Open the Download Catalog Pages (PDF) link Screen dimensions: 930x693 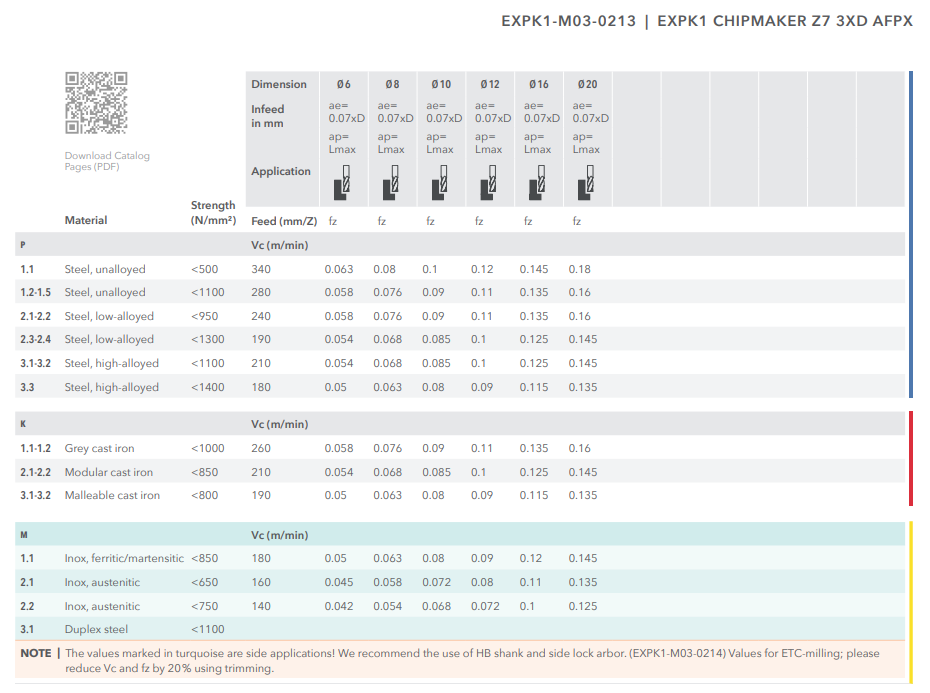tap(107, 161)
